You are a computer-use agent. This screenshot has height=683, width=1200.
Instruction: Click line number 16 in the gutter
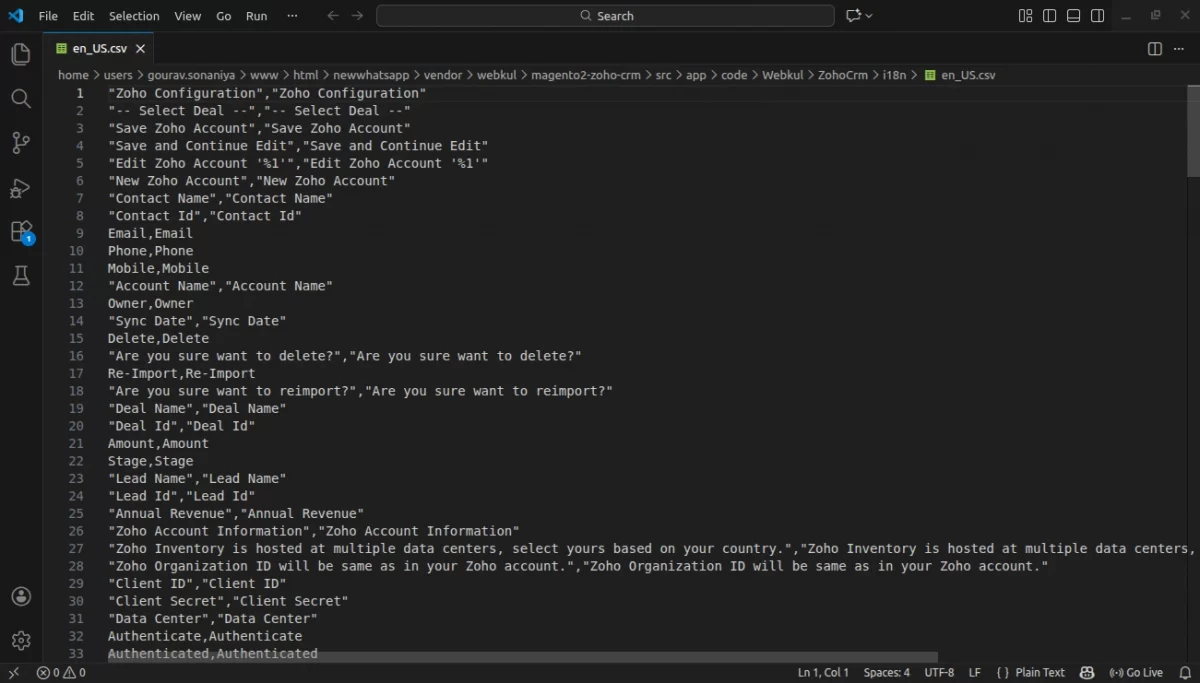77,356
